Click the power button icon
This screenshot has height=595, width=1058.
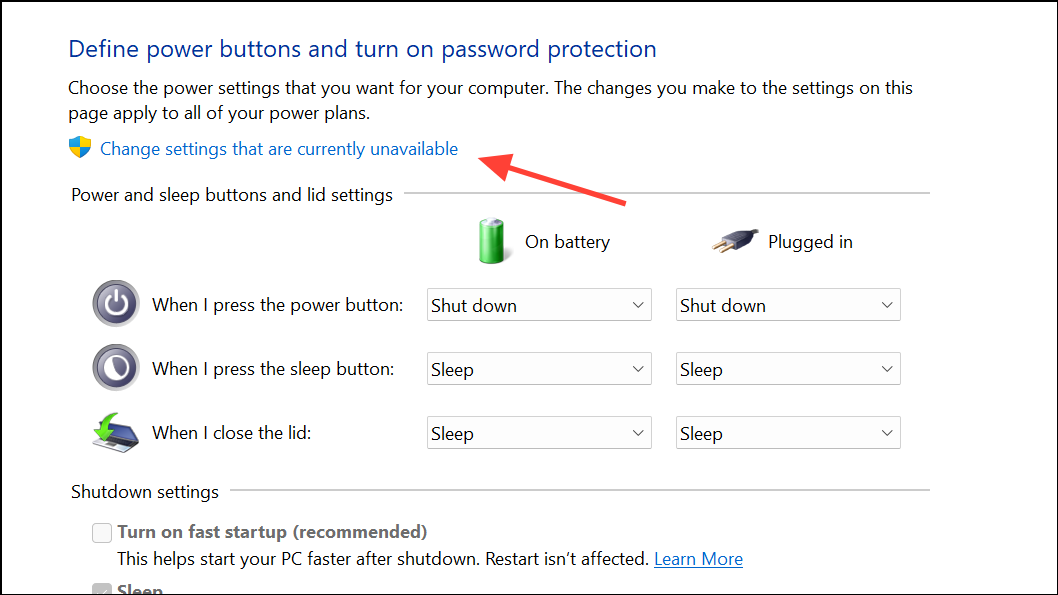coord(115,303)
